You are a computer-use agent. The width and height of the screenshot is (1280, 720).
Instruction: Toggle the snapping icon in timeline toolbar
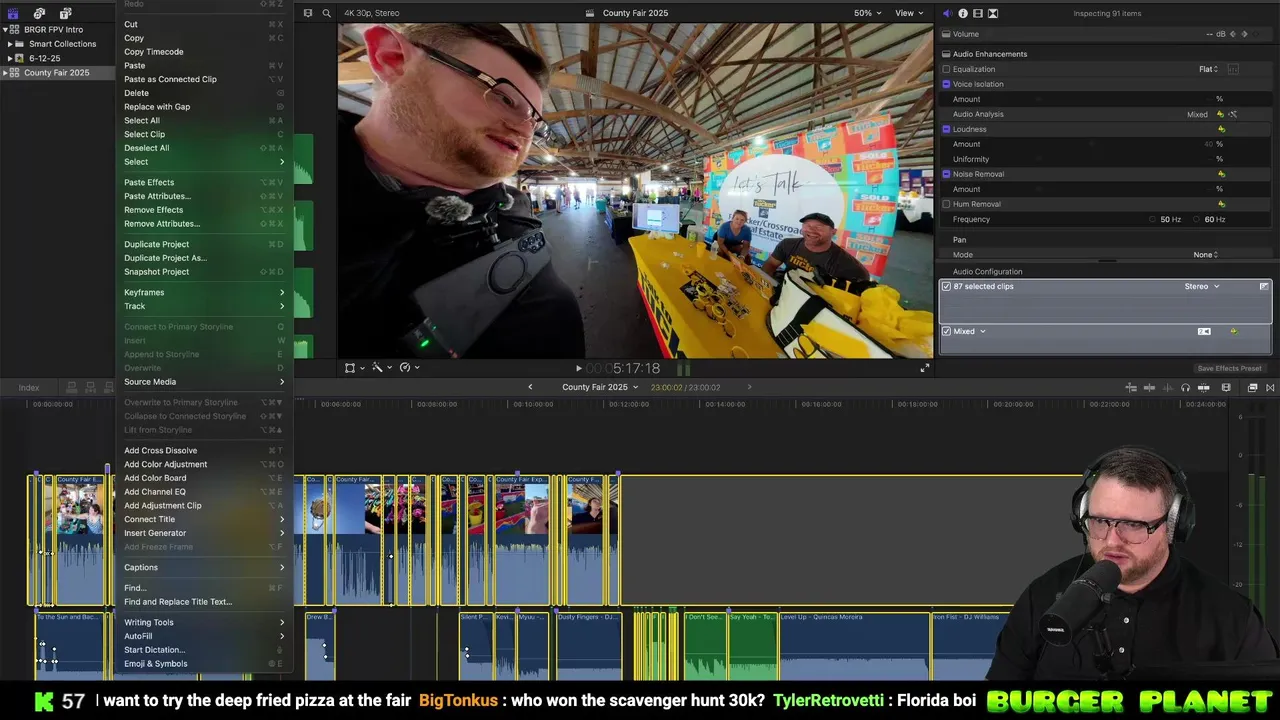click(1204, 387)
